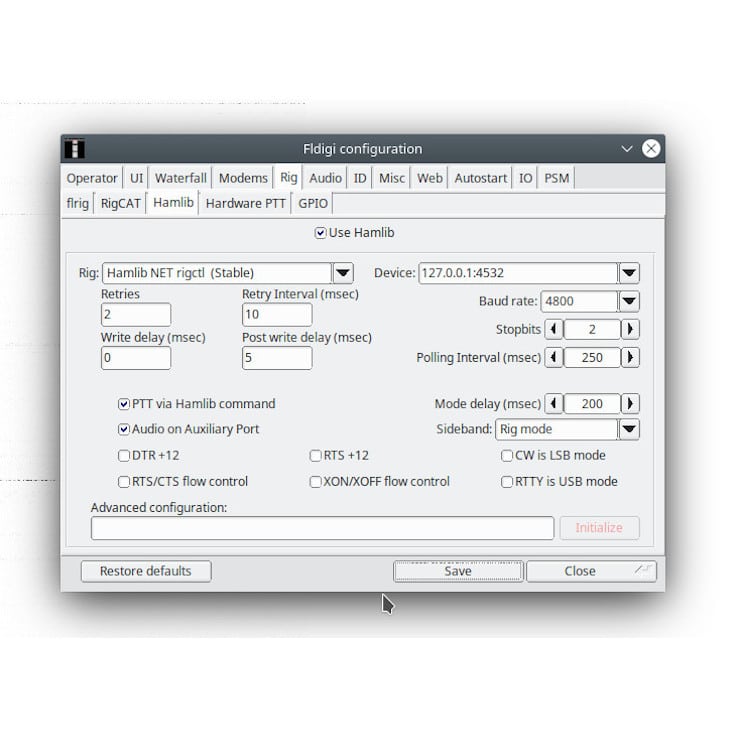Screen dimensions: 737x737
Task: Decrease Polling Interval with left arrow
Action: (554, 357)
